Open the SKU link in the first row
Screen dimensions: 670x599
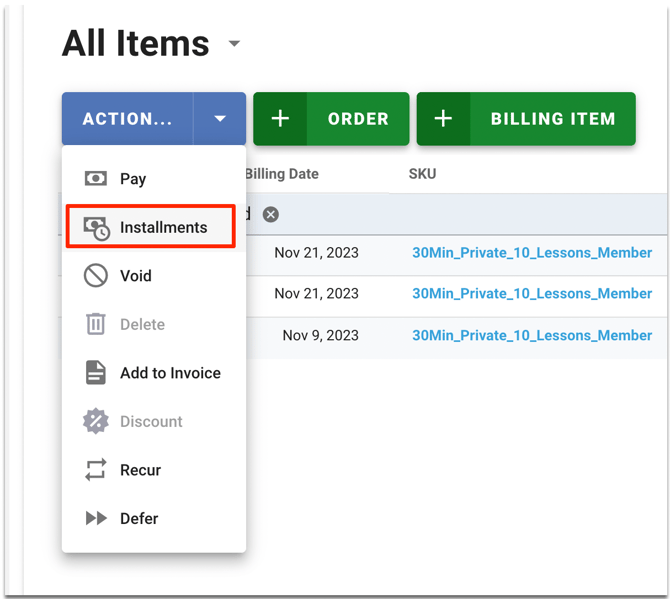pyautogui.click(x=532, y=253)
